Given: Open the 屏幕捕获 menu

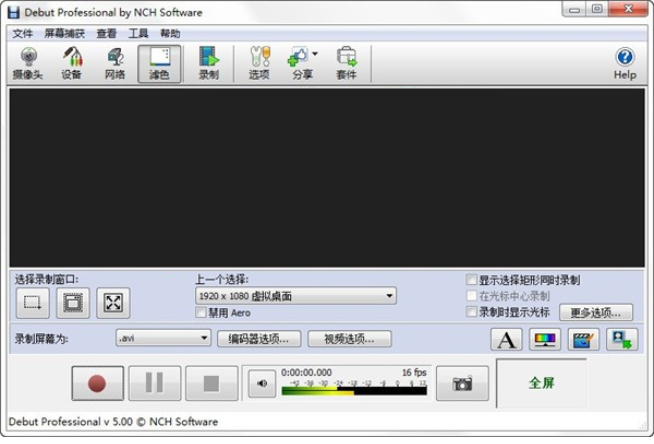Looking at the screenshot, I should (x=65, y=33).
